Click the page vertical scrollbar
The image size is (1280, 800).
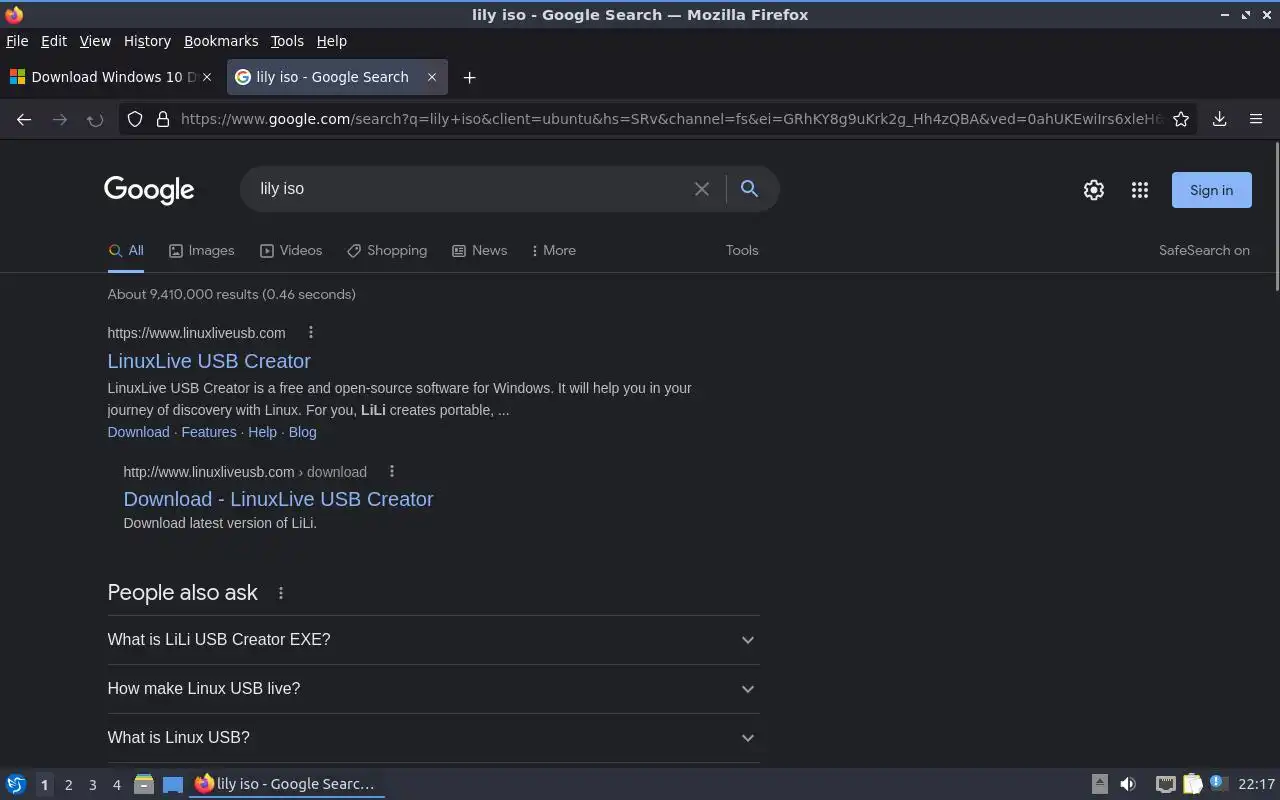pos(1276,215)
